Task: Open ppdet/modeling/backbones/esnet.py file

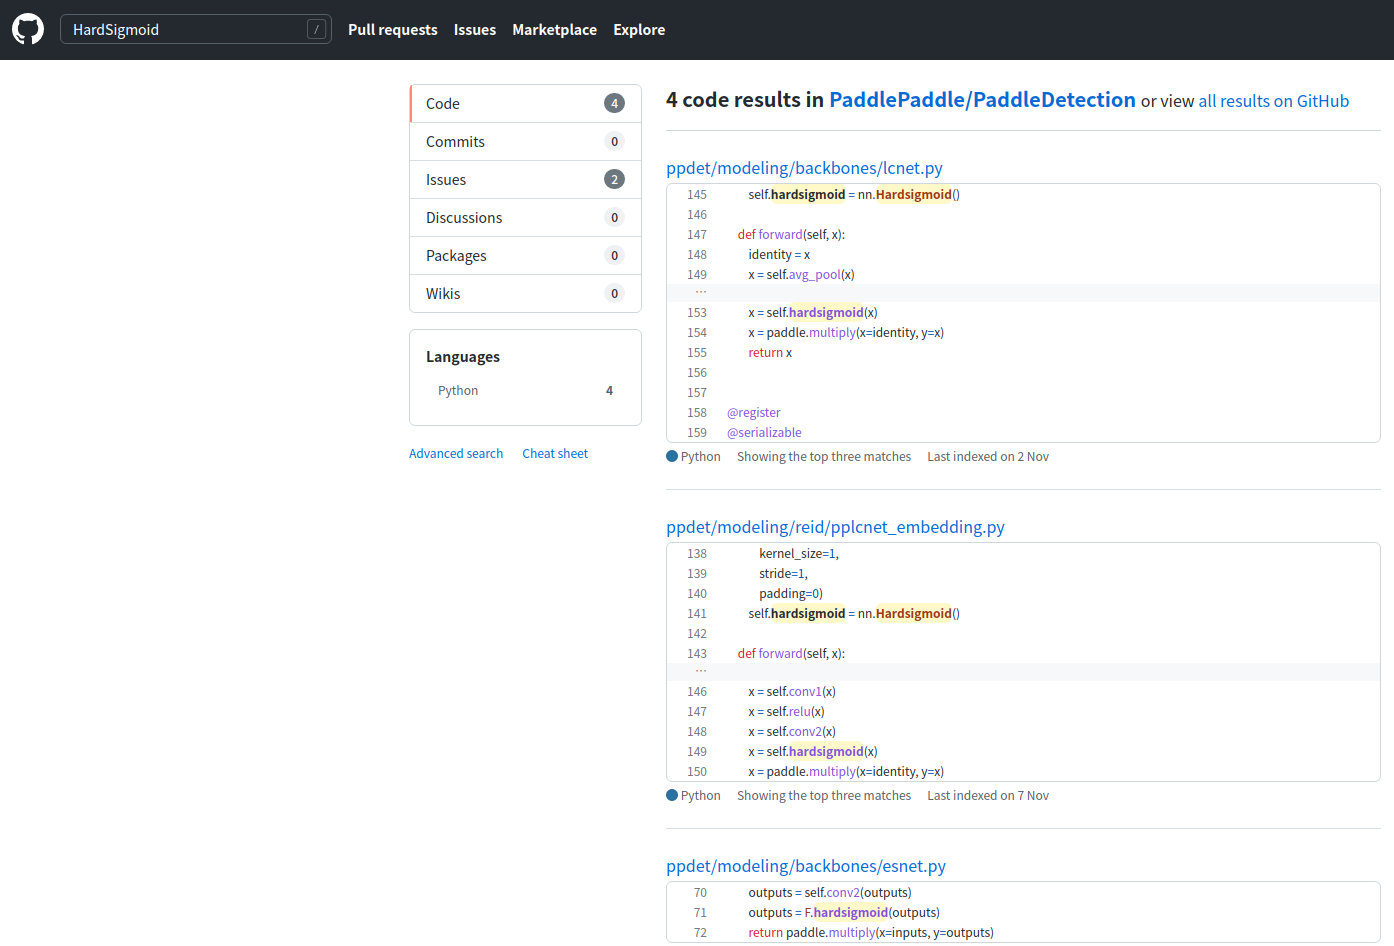Action: (x=806, y=866)
